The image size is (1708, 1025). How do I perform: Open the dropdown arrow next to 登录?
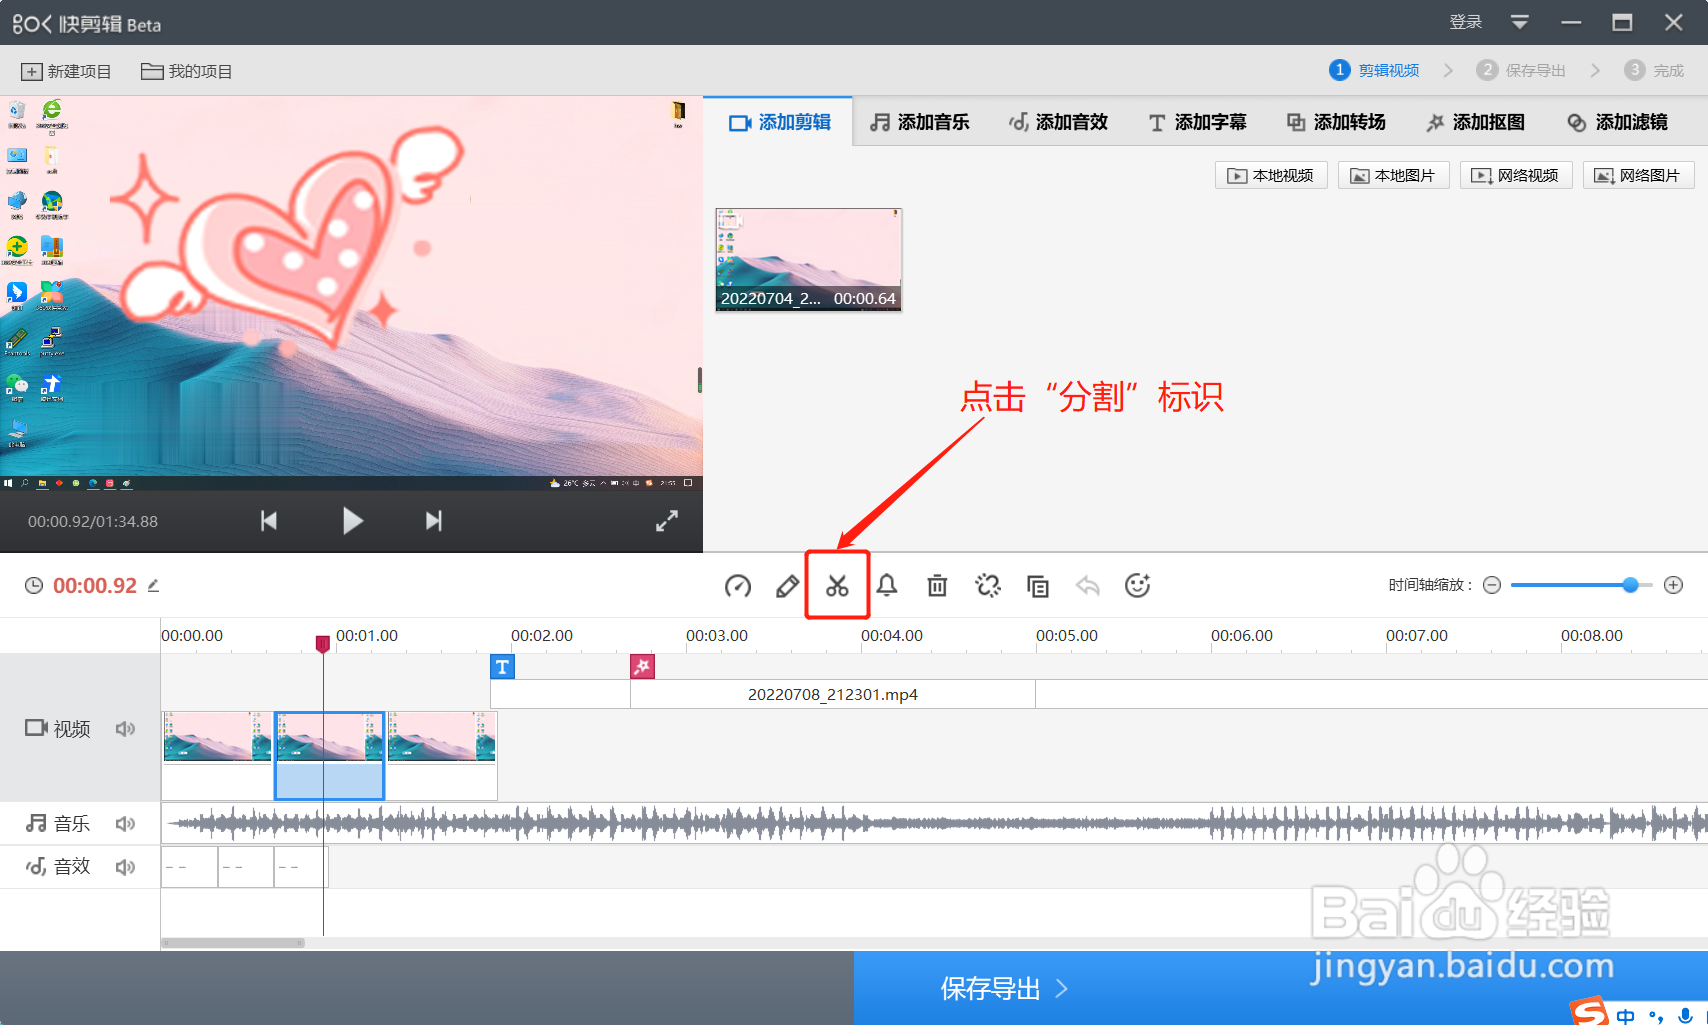point(1520,21)
